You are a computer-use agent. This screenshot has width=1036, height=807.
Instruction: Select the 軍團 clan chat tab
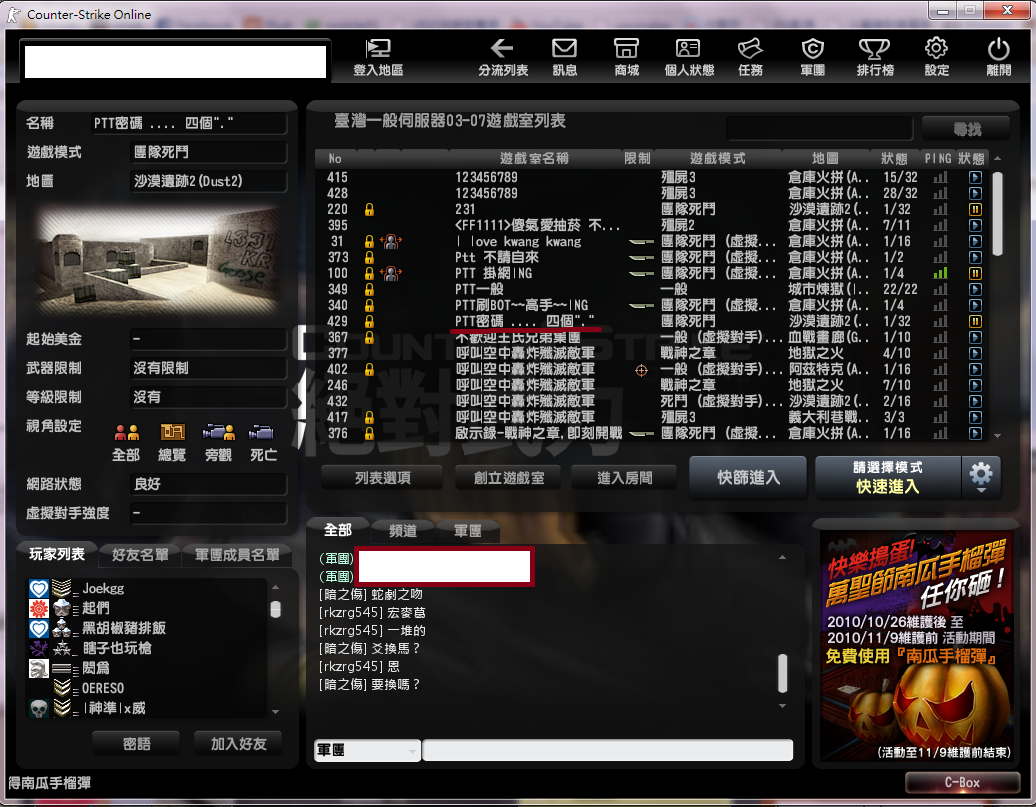click(x=468, y=531)
